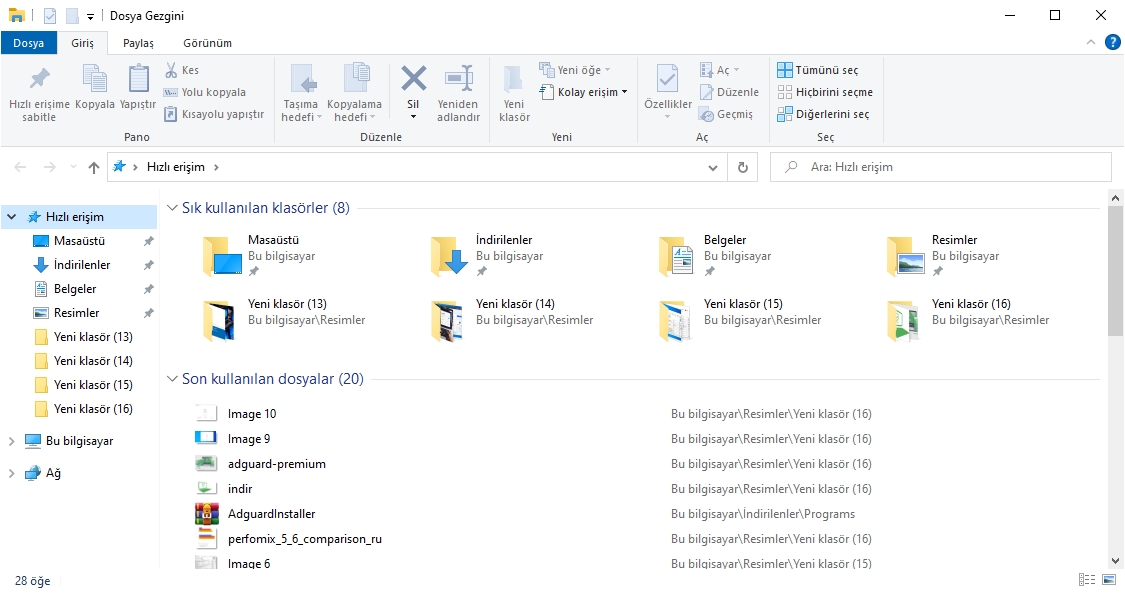Select adguard-premium file
The image size is (1125, 593).
(x=276, y=464)
